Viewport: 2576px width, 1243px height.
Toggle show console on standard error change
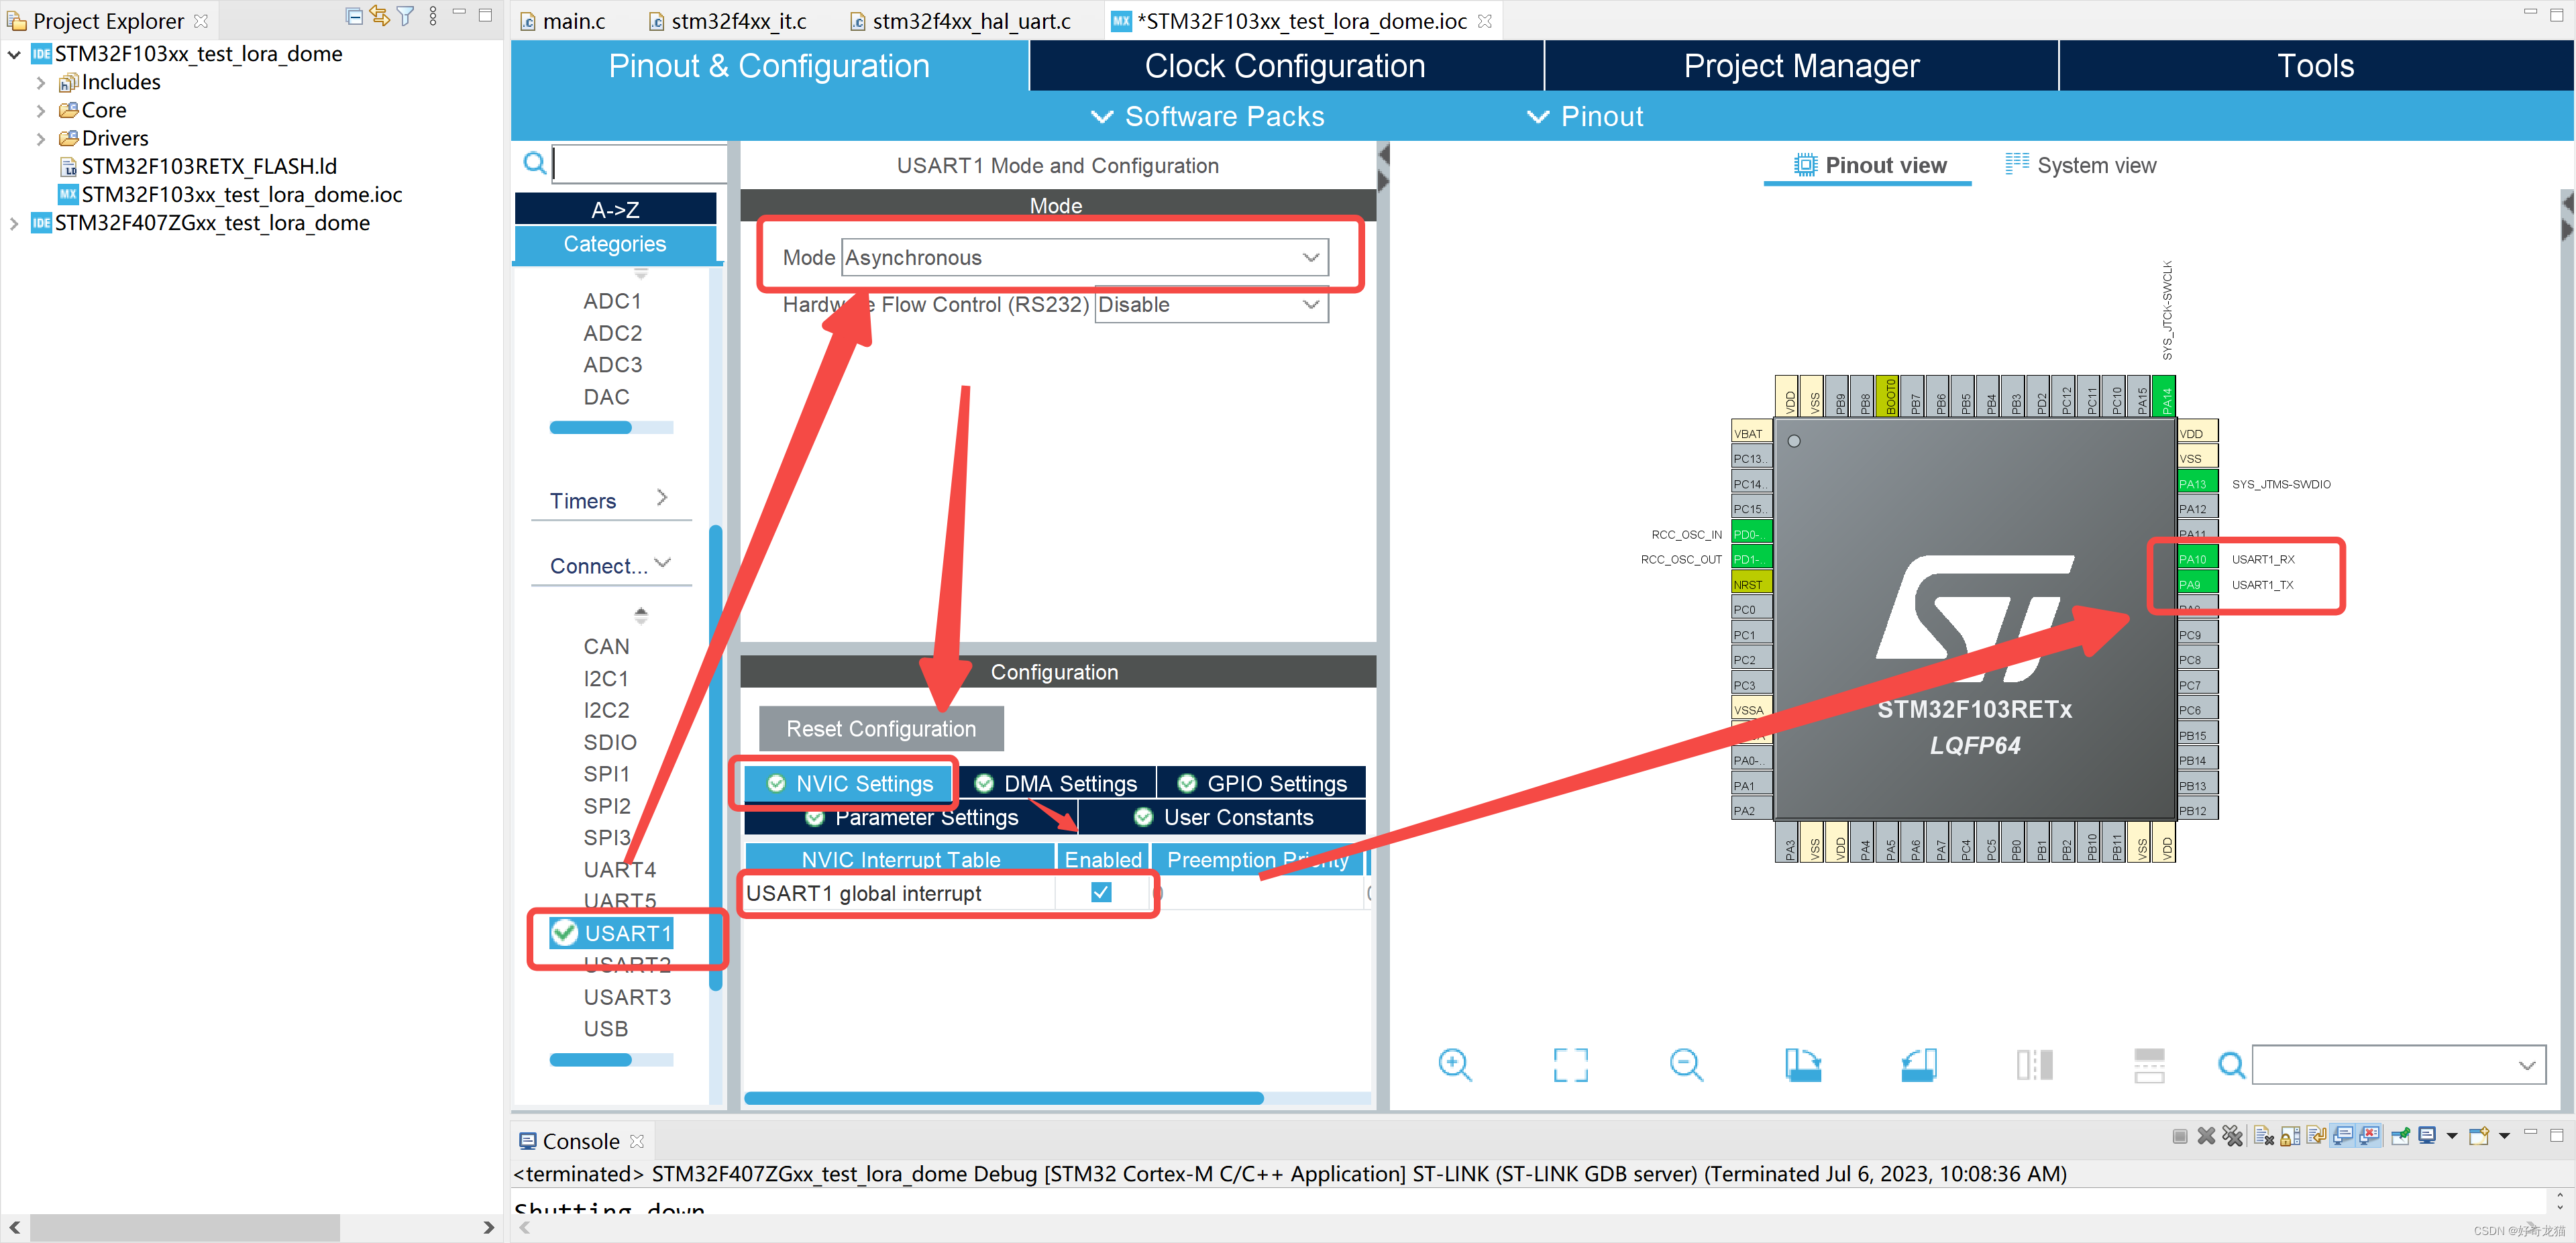[2368, 1136]
